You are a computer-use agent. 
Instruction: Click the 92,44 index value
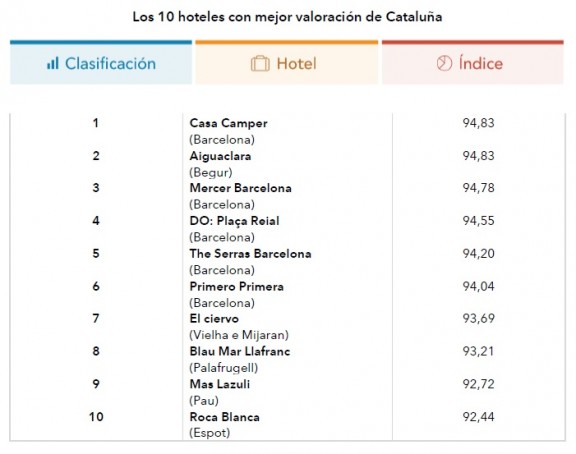(478, 417)
